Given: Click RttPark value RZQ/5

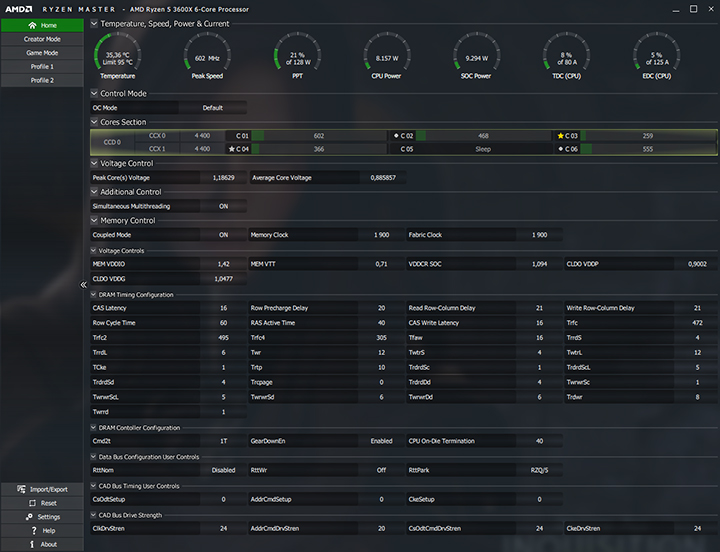Looking at the screenshot, I should click(540, 470).
